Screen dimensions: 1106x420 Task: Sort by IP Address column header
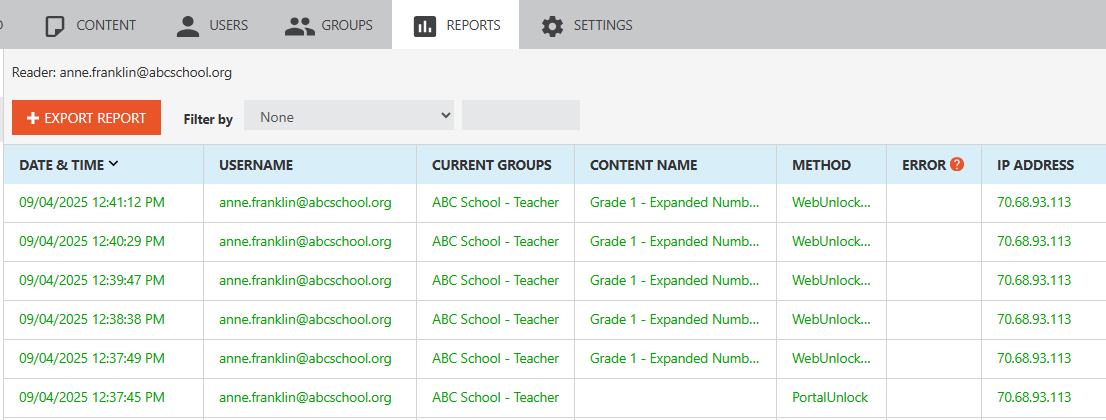tap(1035, 165)
